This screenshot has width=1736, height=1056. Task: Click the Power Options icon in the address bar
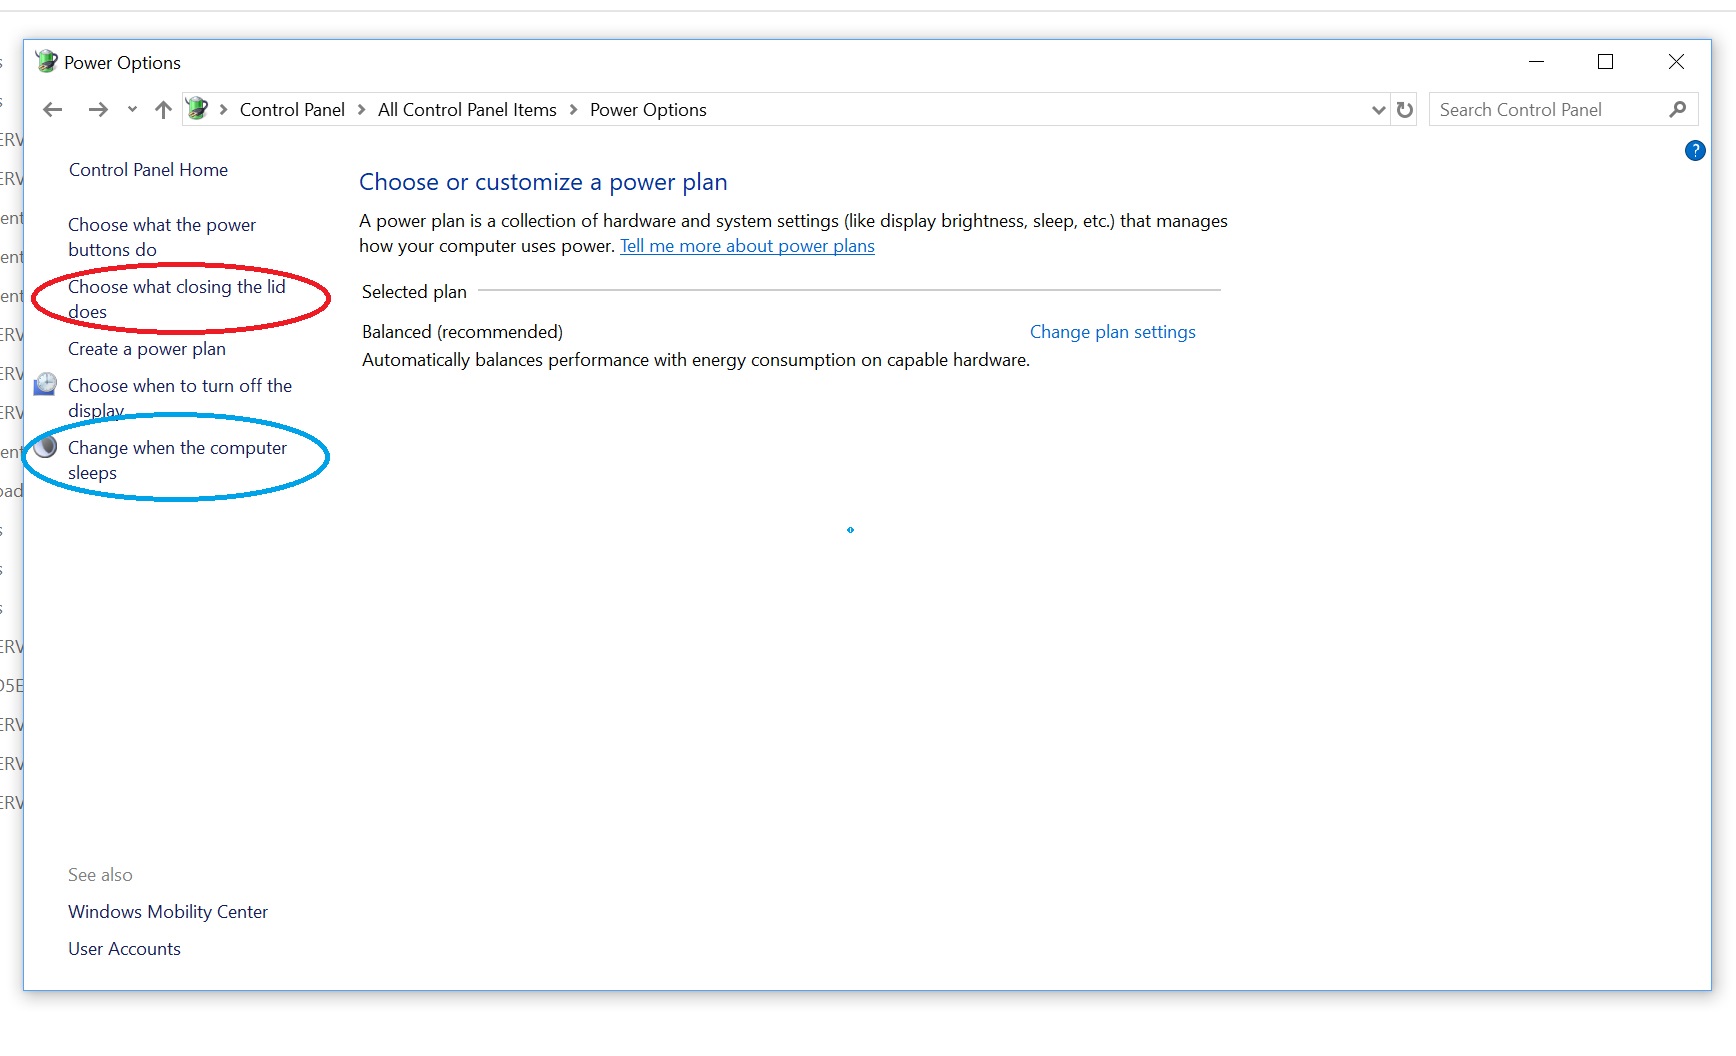199,109
